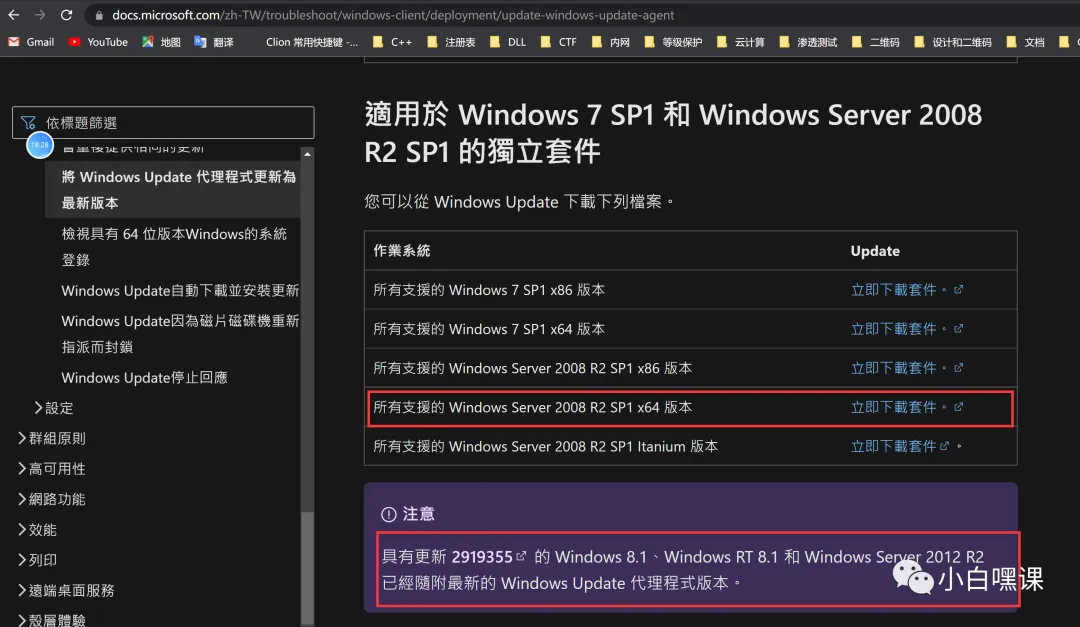1080x627 pixels.
Task: Open the C++ bookmarks folder
Action: pos(390,42)
